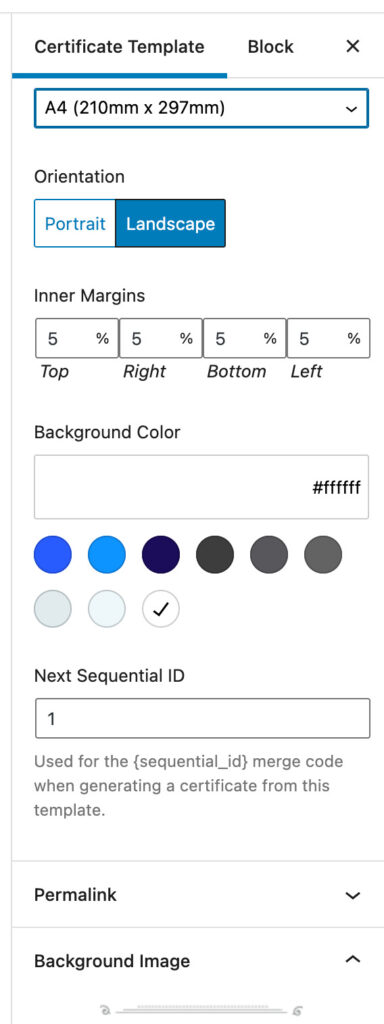This screenshot has width=384, height=1024.
Task: Choose Portrait orientation
Action: [75, 223]
